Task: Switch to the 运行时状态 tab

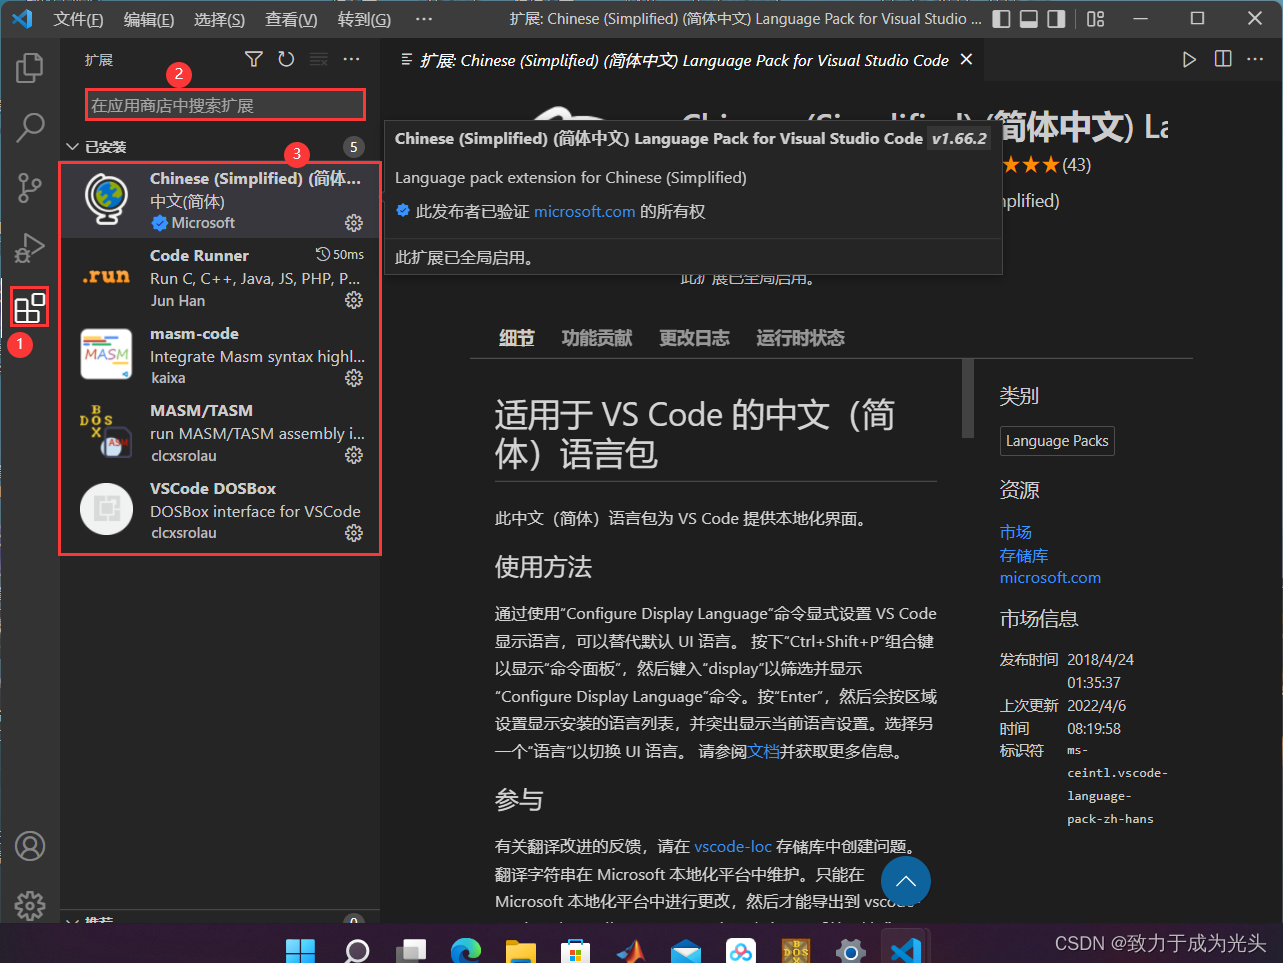Action: coord(800,338)
